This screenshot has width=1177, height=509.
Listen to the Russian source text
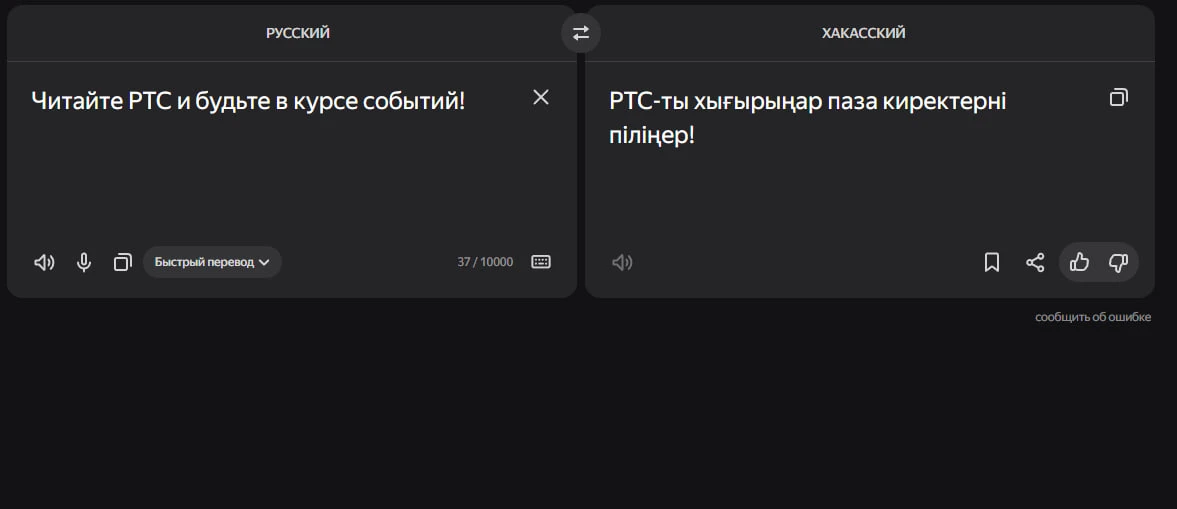[x=44, y=263]
